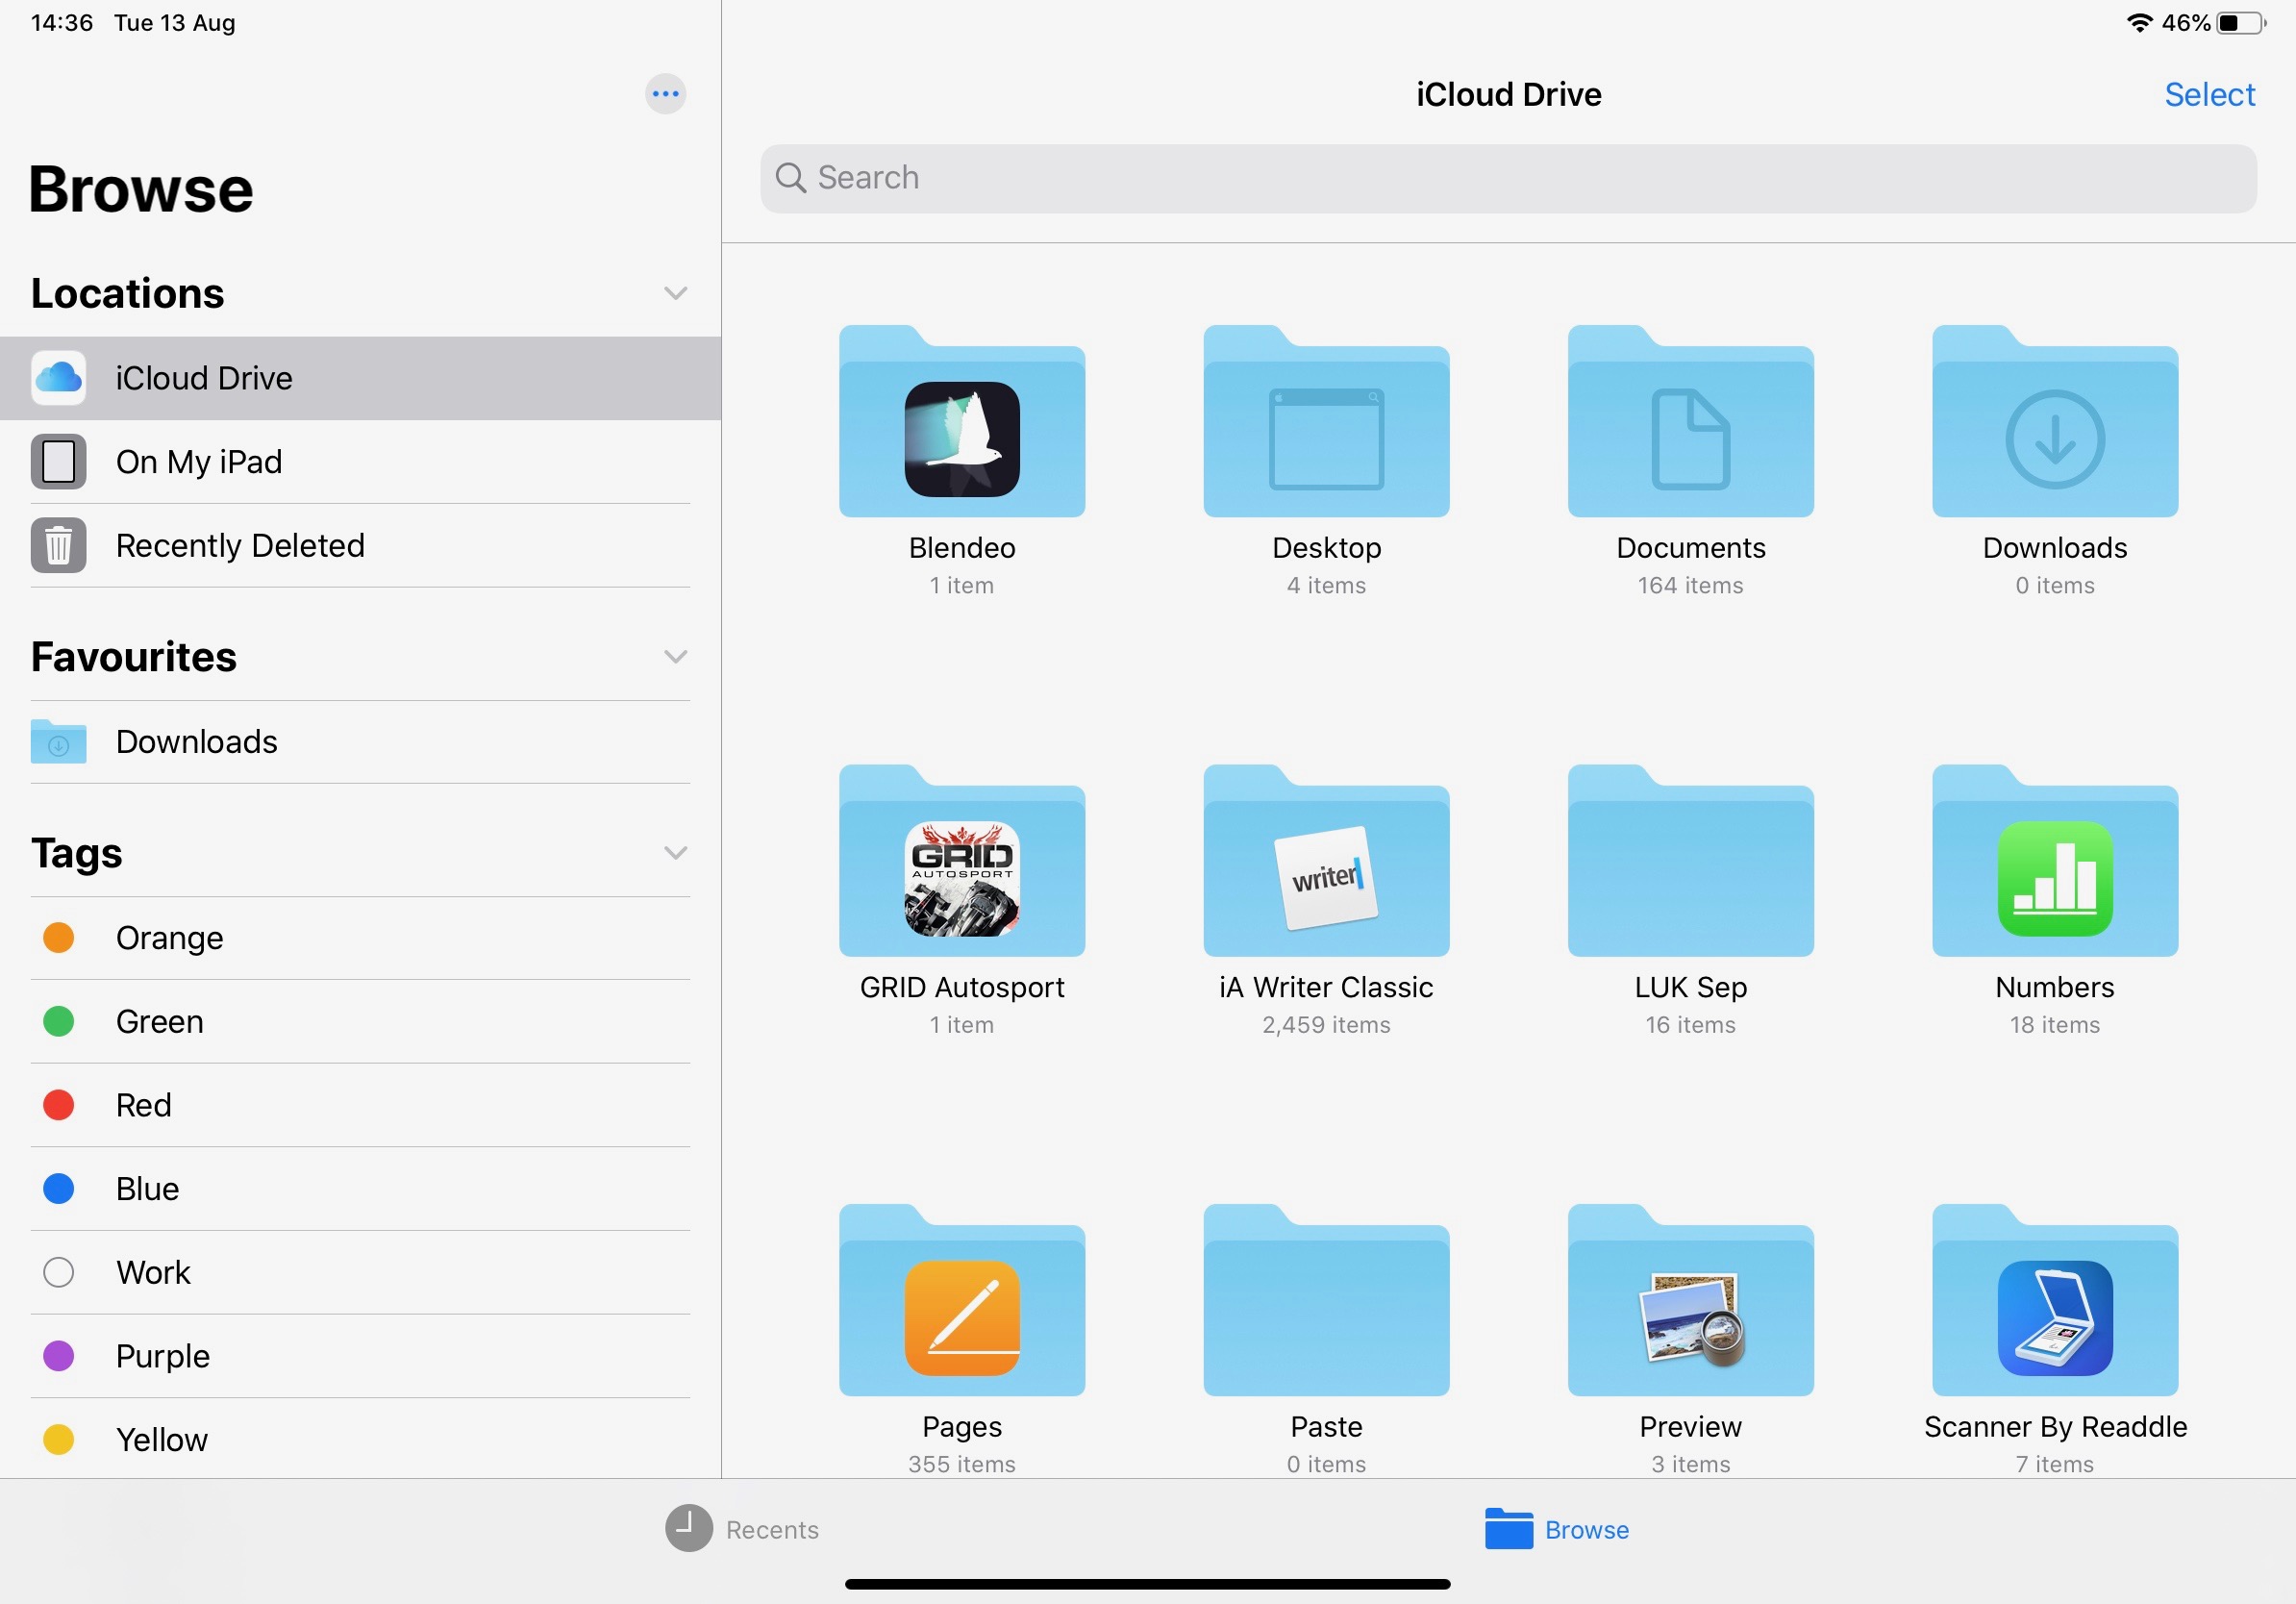
Task: Click the '355 items' count under Pages
Action: [962, 1465]
